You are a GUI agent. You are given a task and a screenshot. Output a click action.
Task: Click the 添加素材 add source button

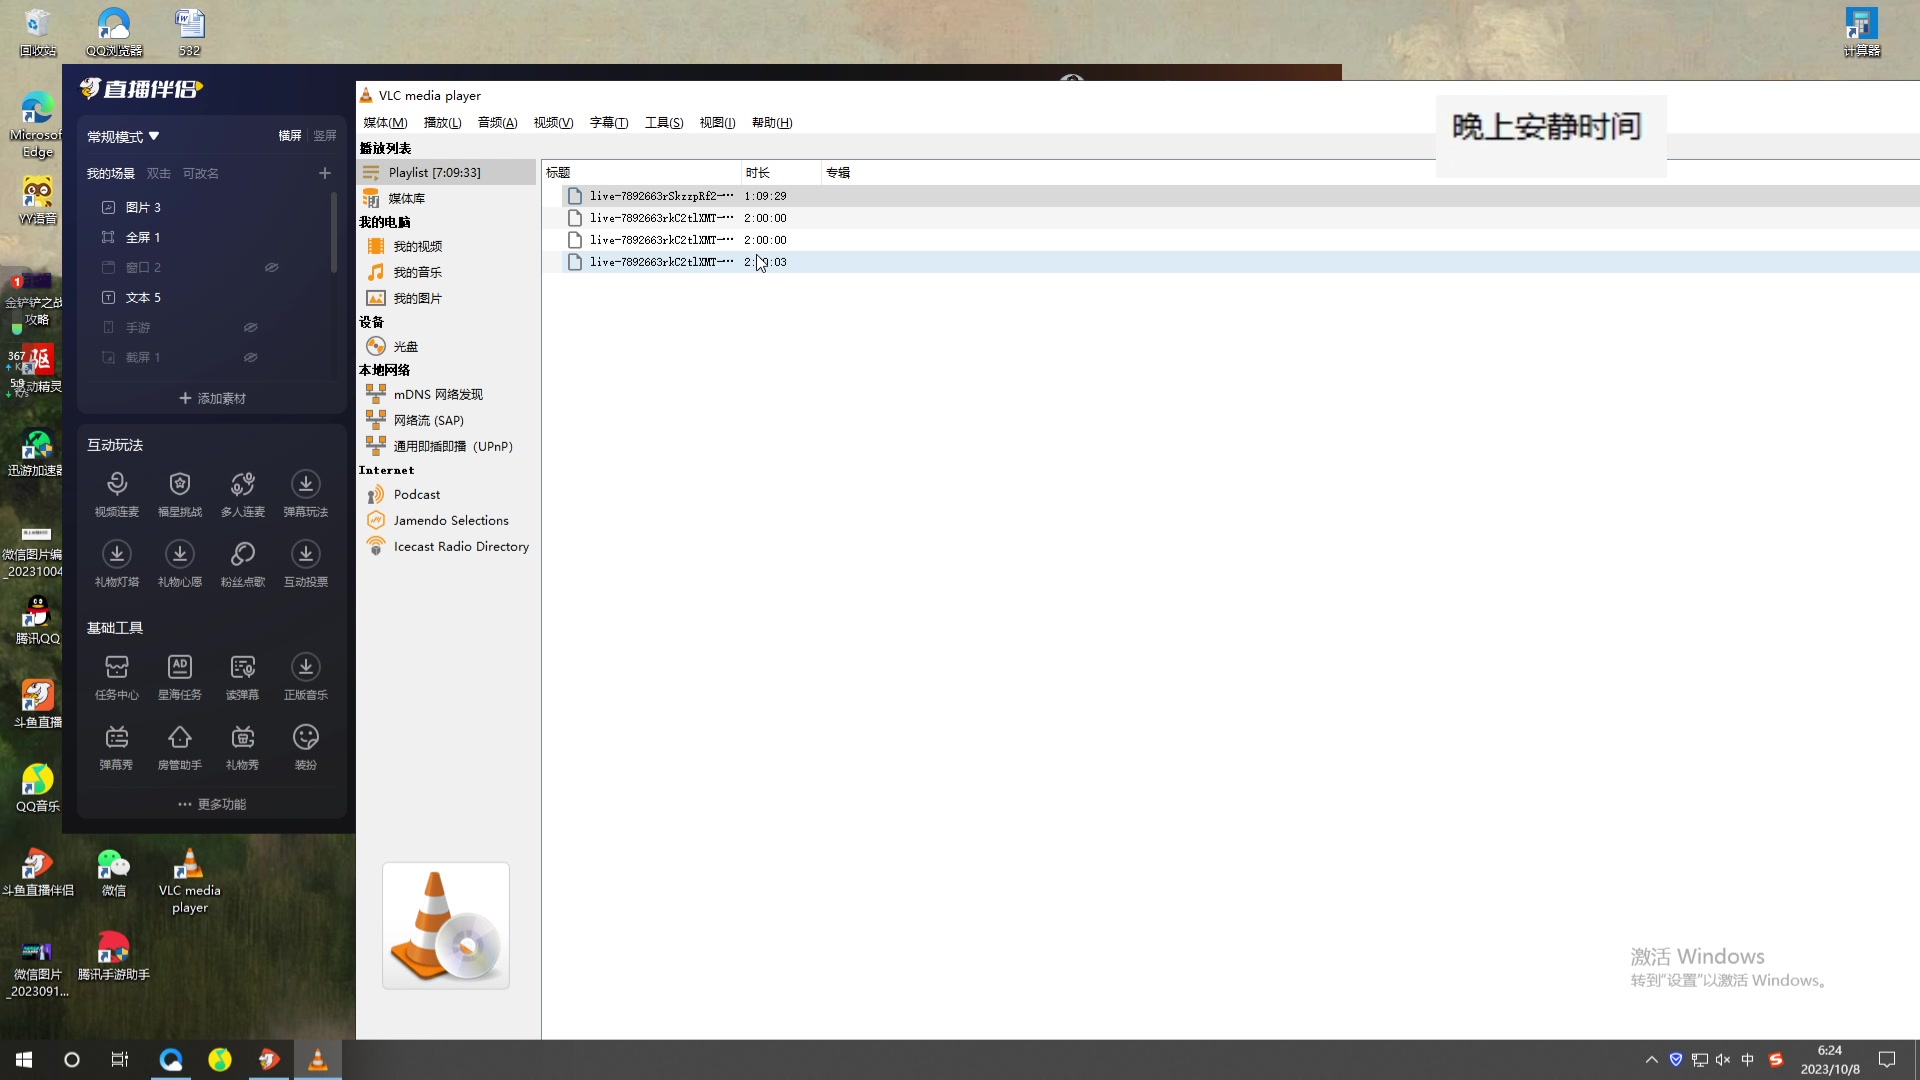(x=212, y=398)
